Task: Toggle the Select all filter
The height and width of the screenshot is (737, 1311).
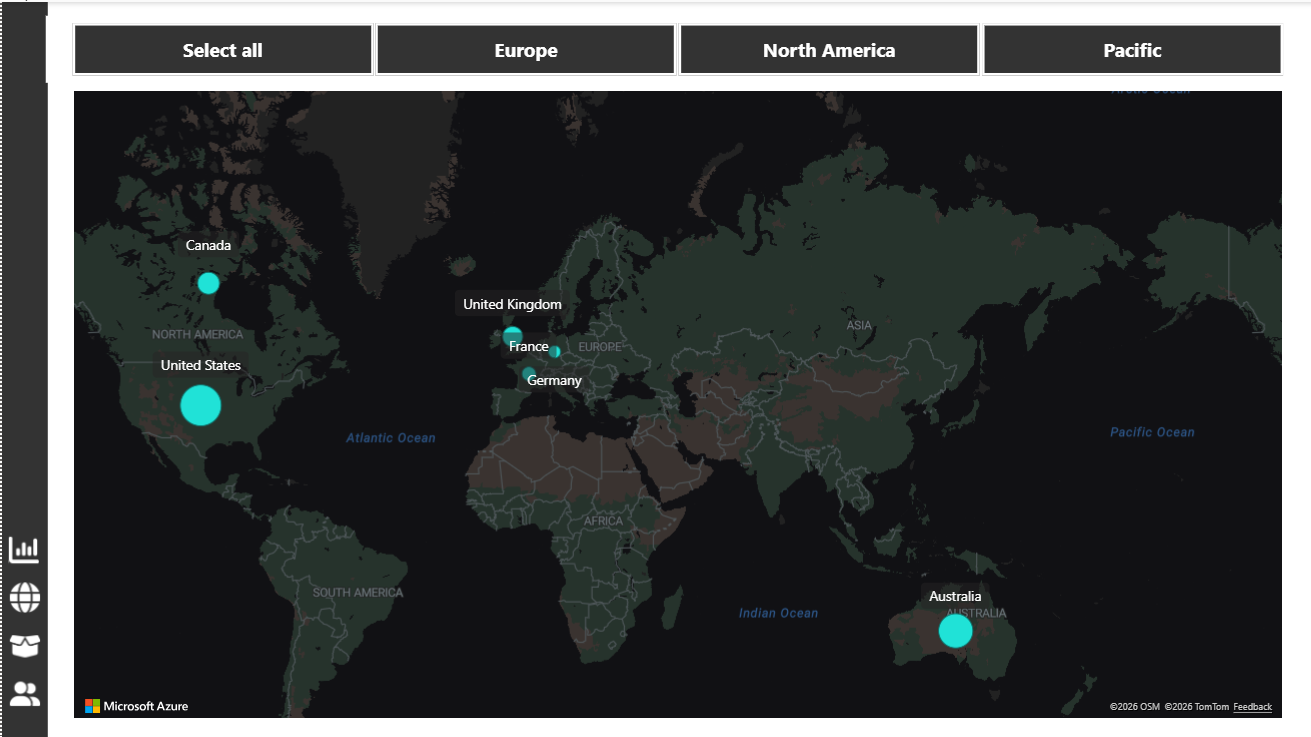Action: click(x=222, y=49)
